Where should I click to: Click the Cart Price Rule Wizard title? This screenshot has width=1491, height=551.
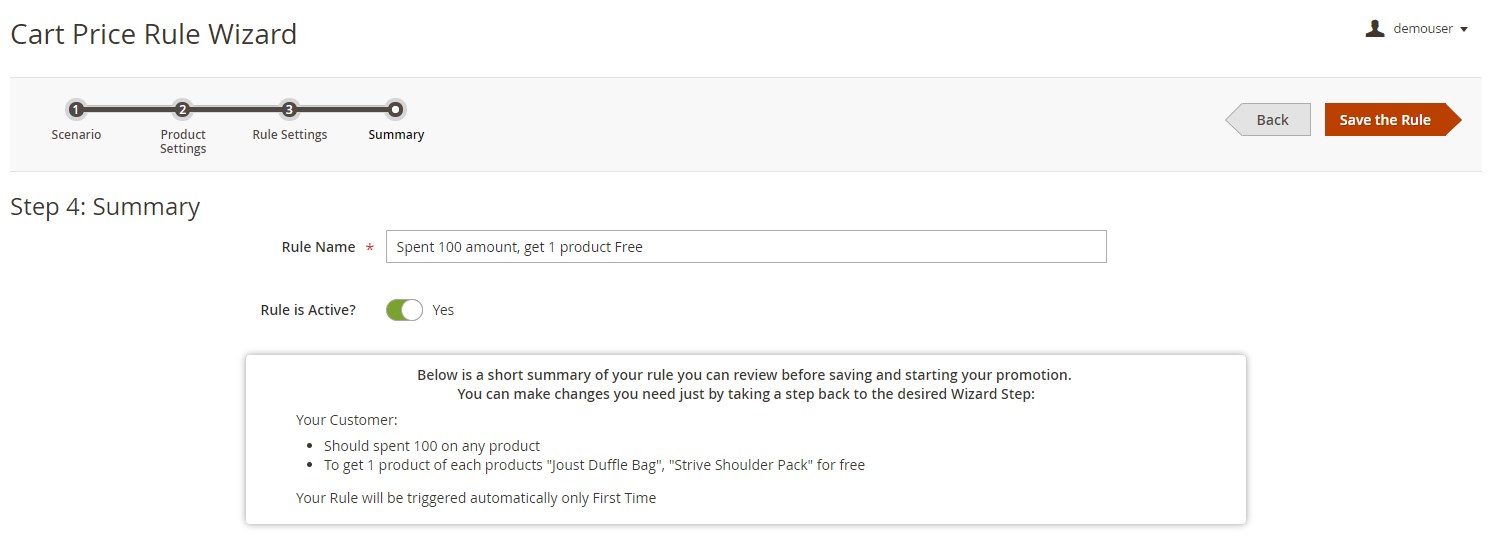pyautogui.click(x=153, y=34)
